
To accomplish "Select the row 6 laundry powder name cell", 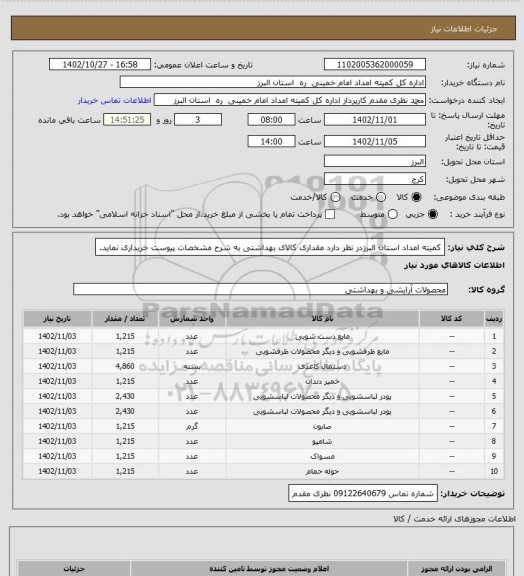I will tap(322, 411).
